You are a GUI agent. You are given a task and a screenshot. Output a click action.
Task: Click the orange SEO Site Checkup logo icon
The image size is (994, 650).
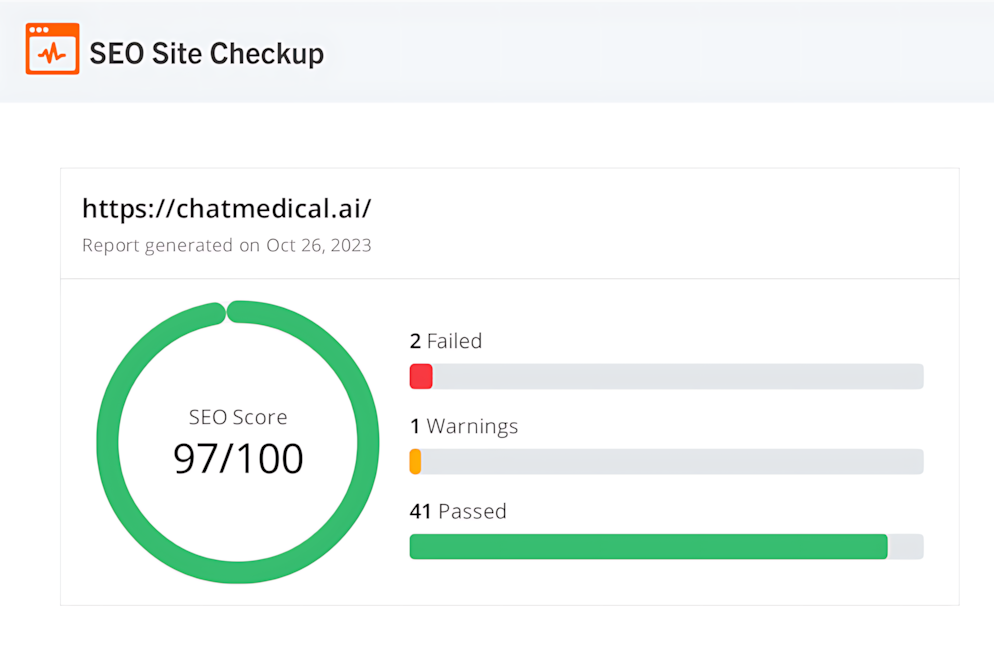[x=52, y=49]
